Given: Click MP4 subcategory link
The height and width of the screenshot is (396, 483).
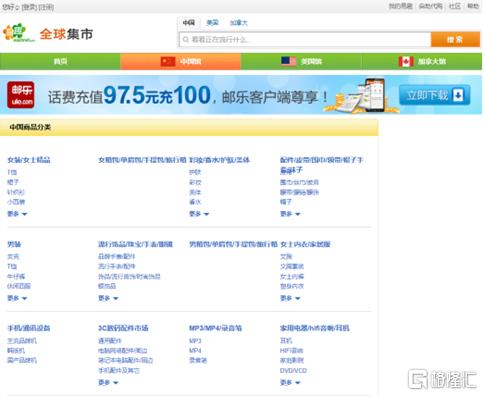Looking at the screenshot, I should [195, 351].
